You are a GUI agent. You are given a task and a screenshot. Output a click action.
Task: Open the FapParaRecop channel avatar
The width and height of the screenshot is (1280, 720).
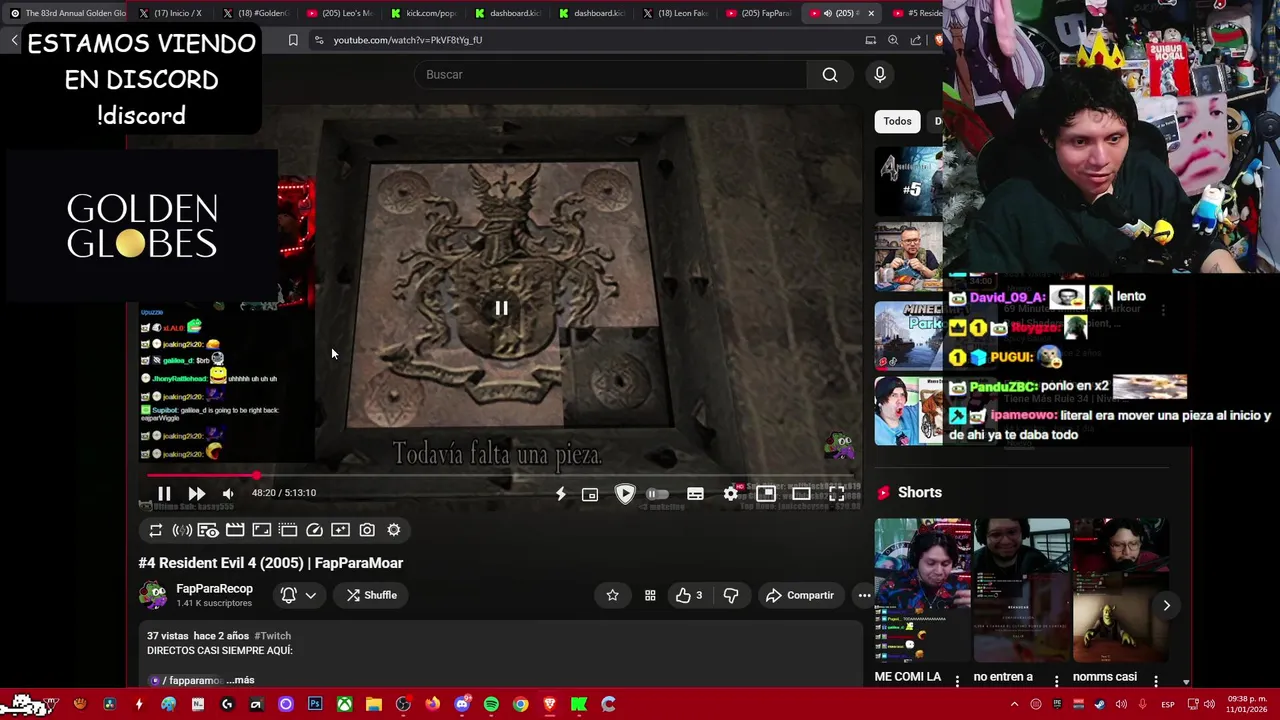pyautogui.click(x=153, y=595)
